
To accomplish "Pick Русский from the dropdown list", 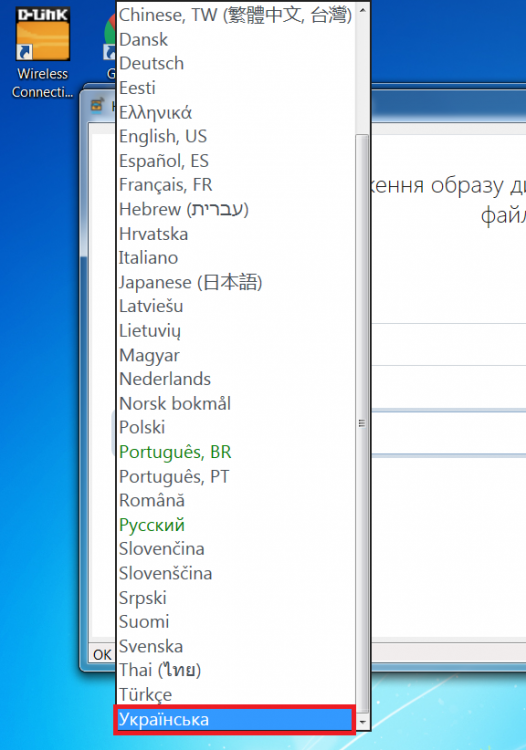I will click(236, 525).
